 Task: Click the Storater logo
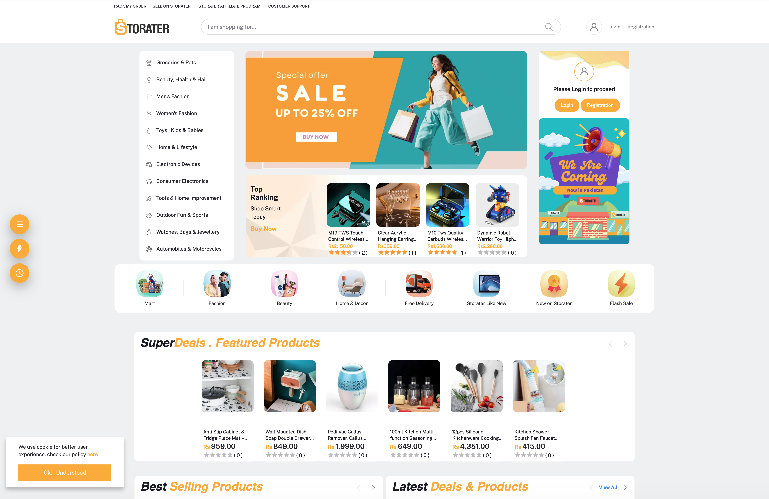tap(142, 27)
